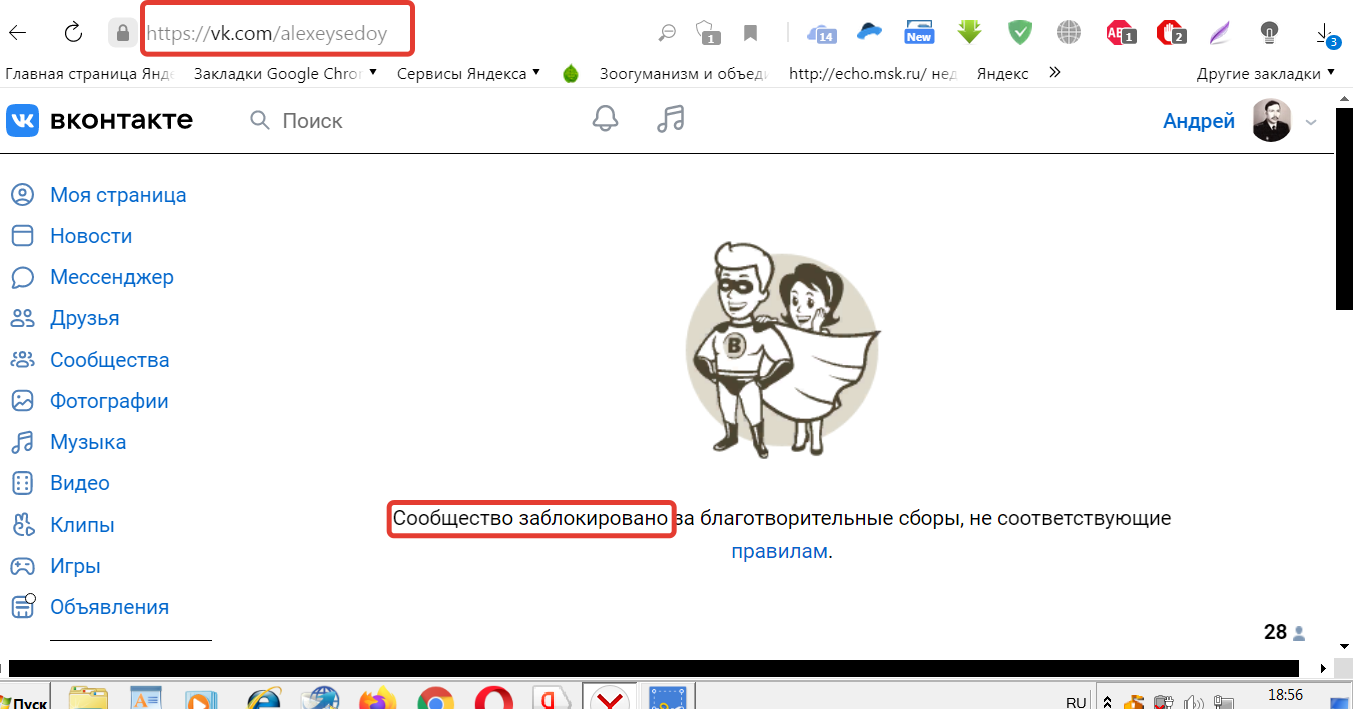This screenshot has width=1353, height=709.
Task: Go to Моя страница
Action: pyautogui.click(x=117, y=195)
